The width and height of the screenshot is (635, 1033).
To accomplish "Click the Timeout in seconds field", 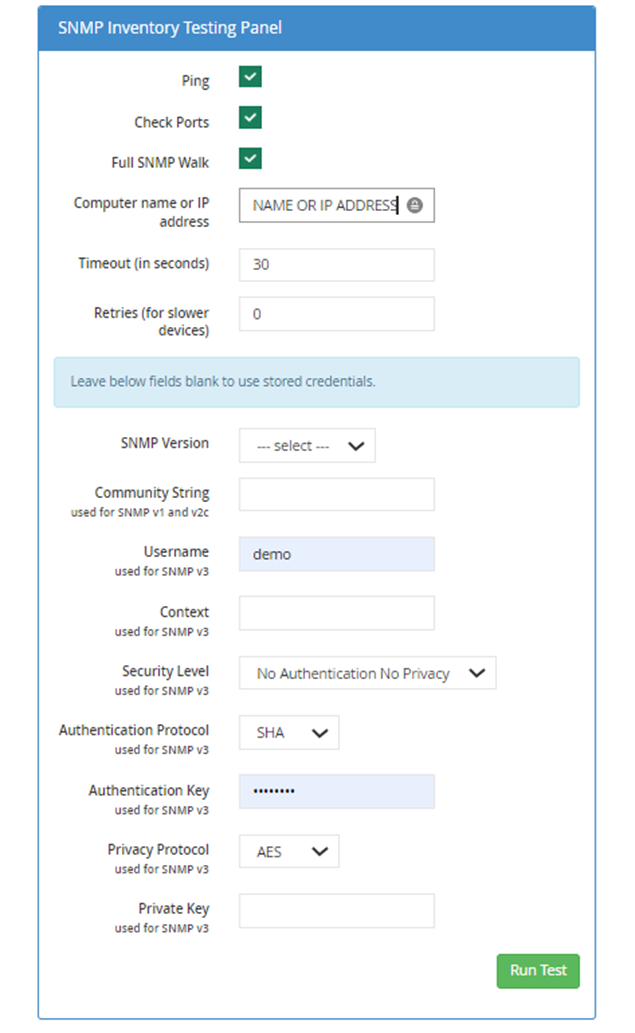I will pyautogui.click(x=336, y=265).
